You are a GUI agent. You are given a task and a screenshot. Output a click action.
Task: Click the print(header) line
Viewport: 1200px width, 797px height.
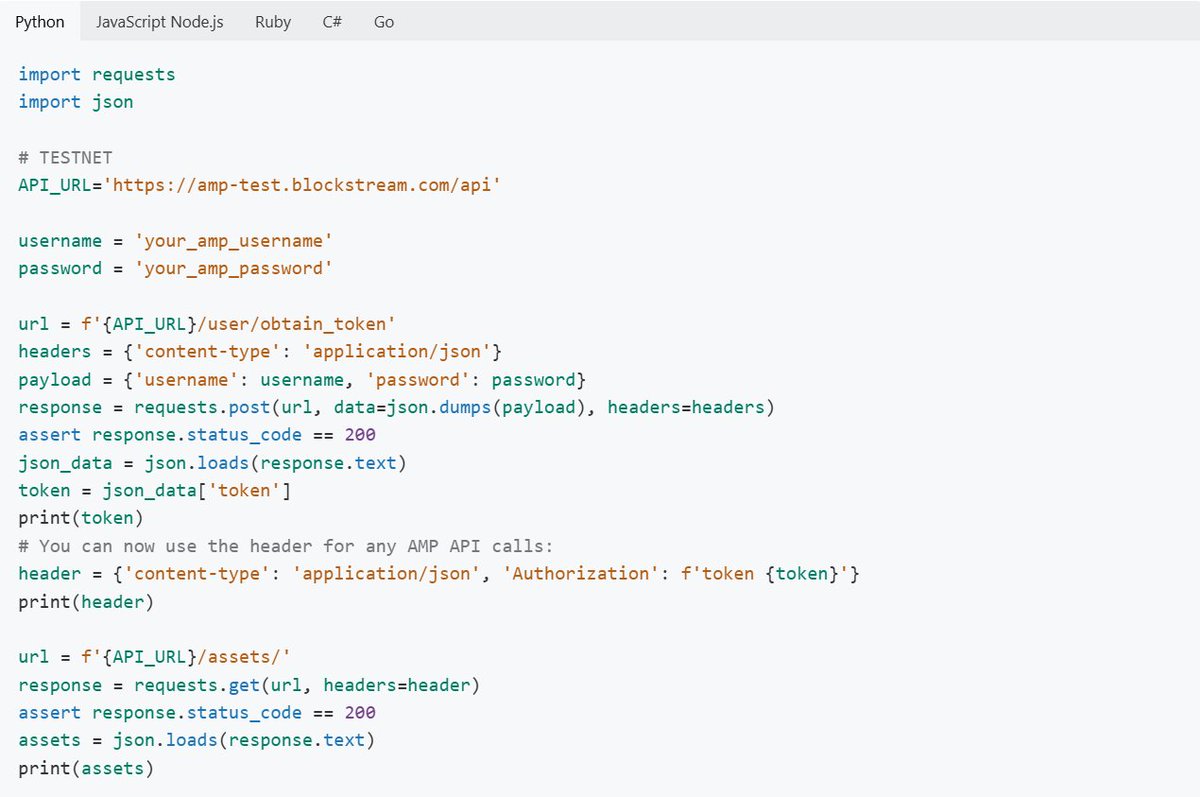coord(86,602)
